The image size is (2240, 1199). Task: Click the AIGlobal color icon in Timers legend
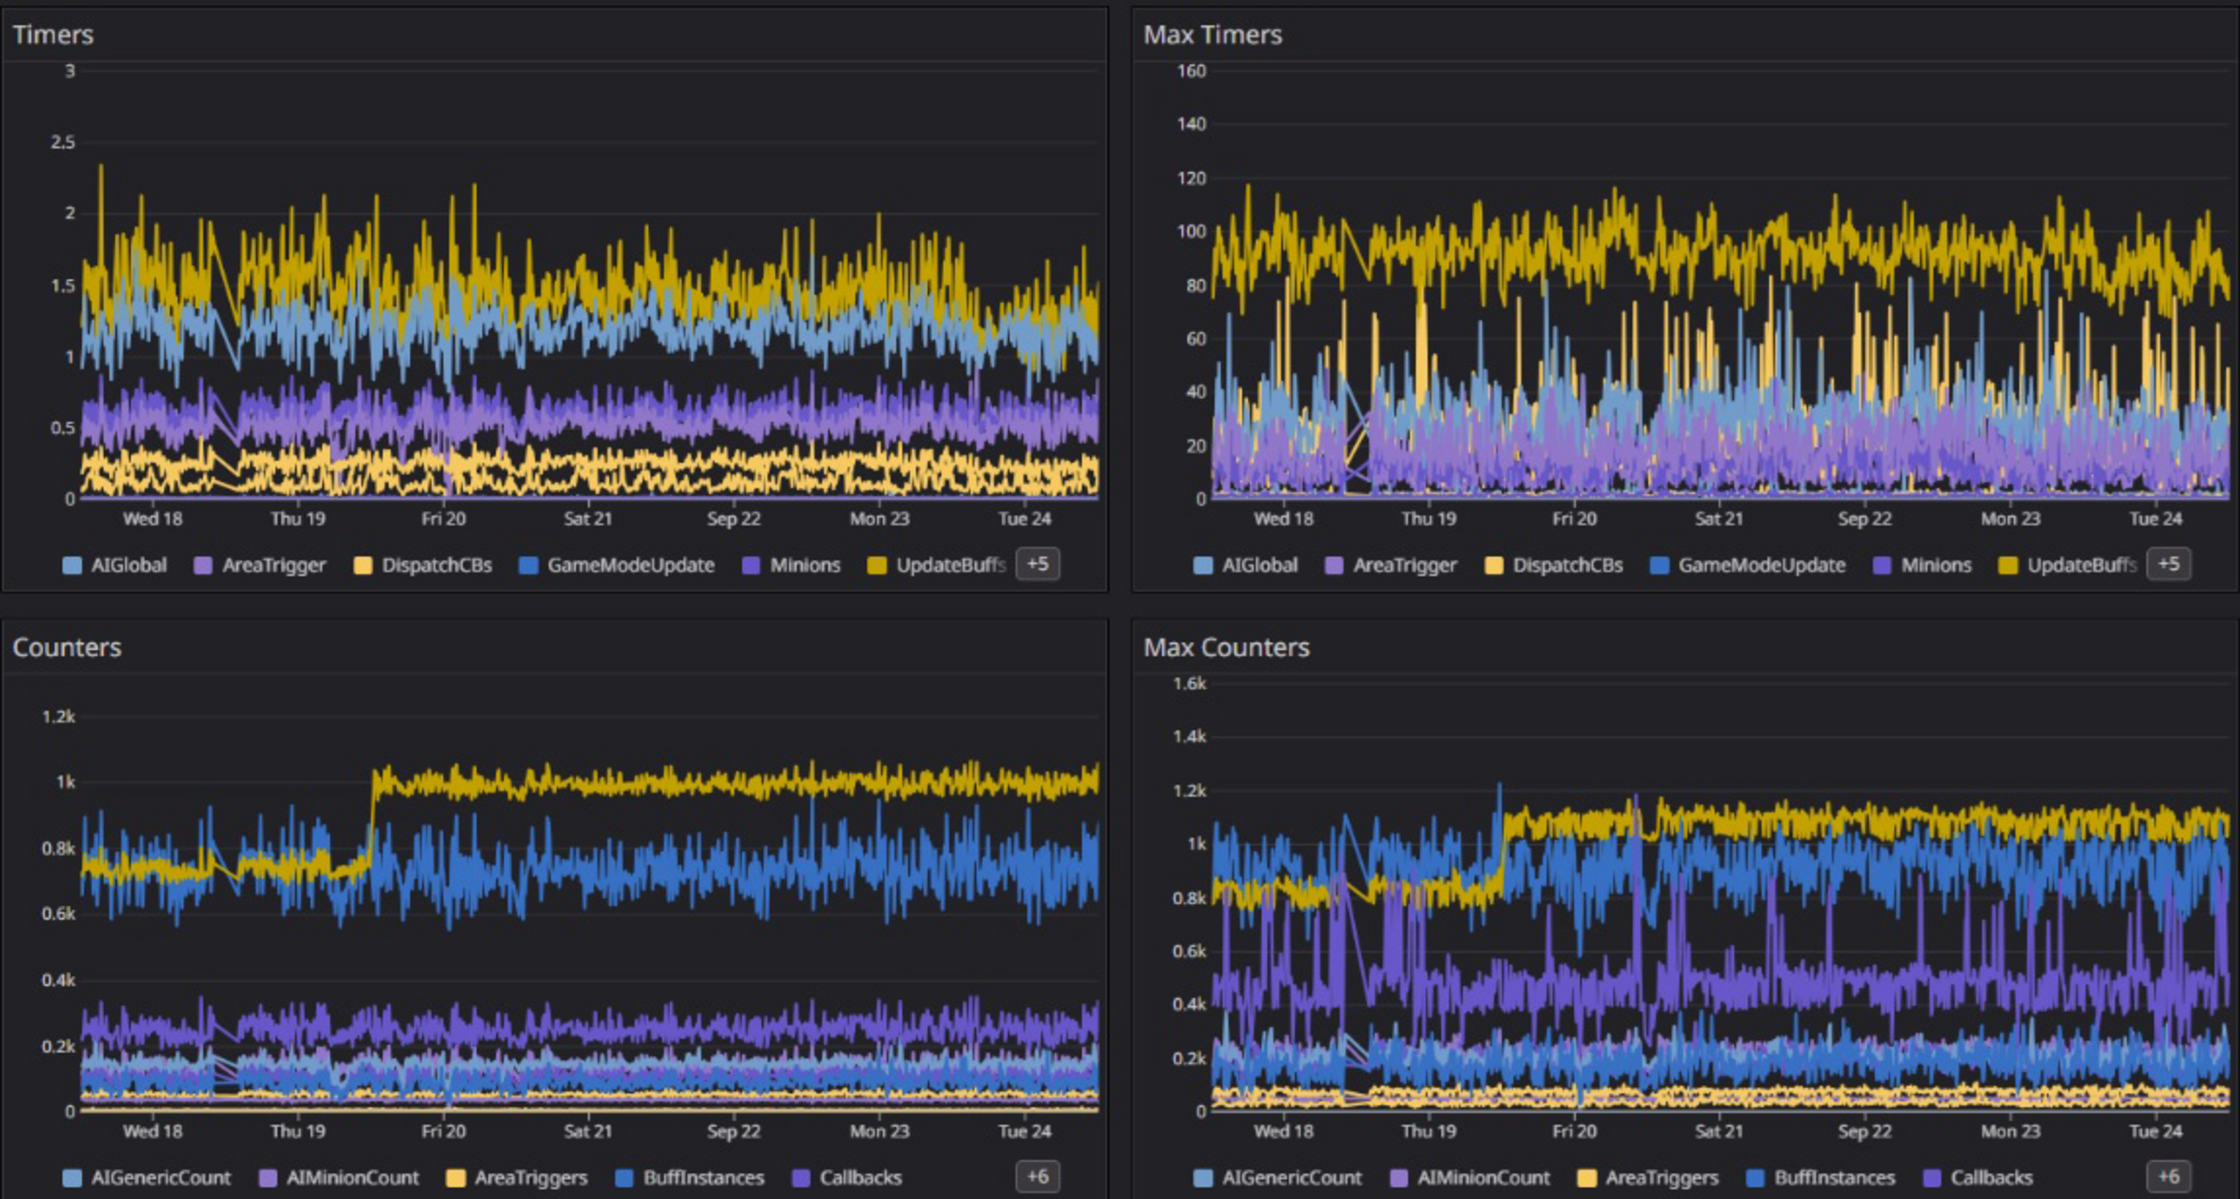tap(73, 564)
